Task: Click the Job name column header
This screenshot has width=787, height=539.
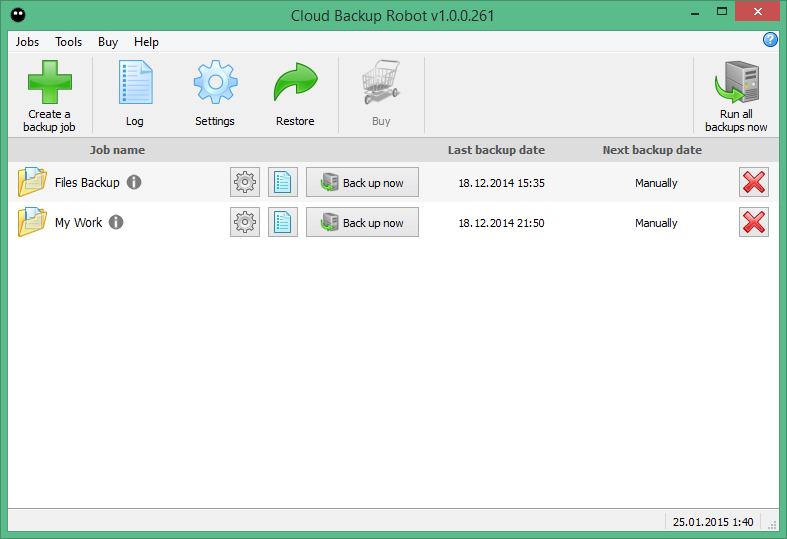Action: click(x=117, y=150)
